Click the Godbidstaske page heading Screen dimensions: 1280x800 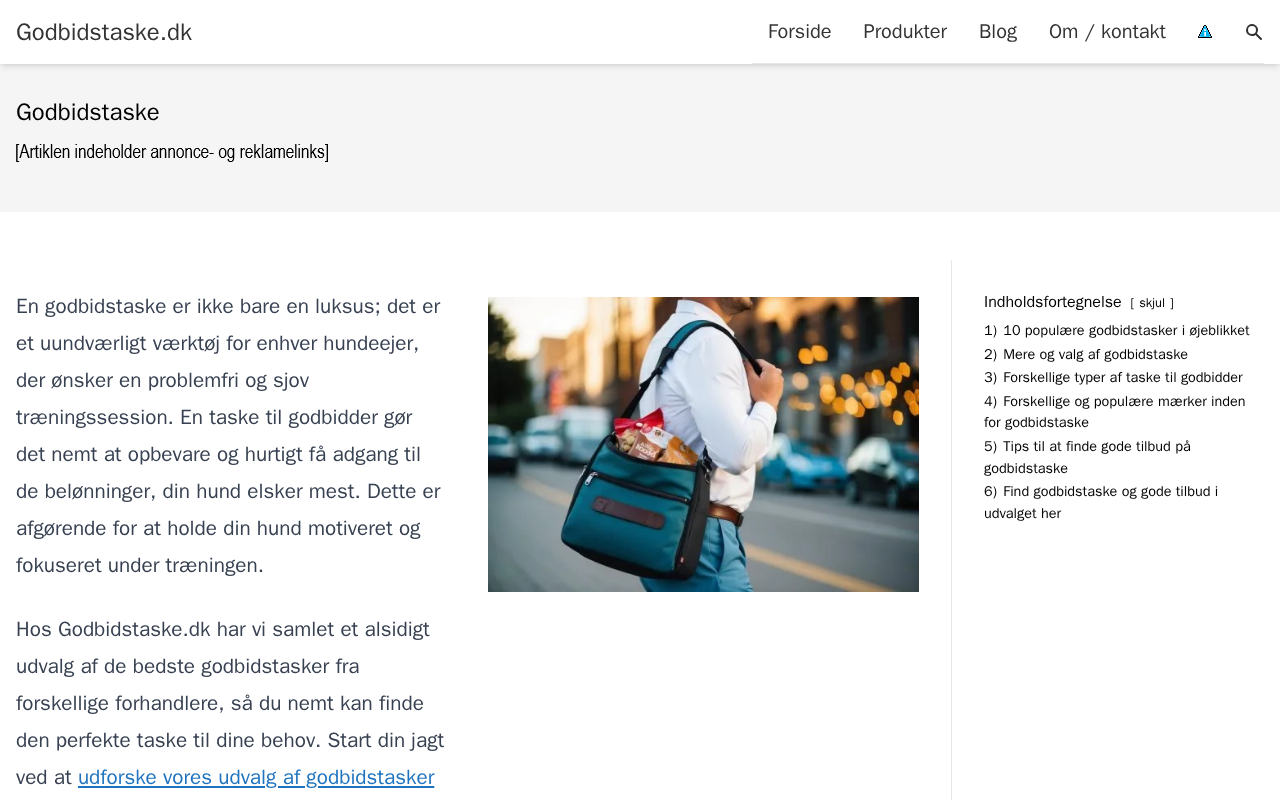88,112
